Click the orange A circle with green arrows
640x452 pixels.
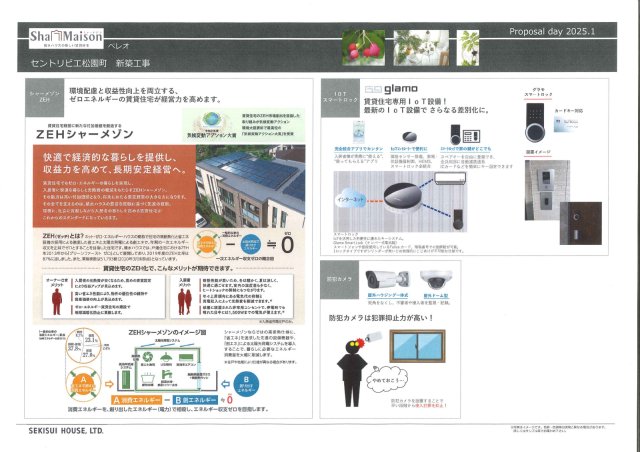pos(83,384)
